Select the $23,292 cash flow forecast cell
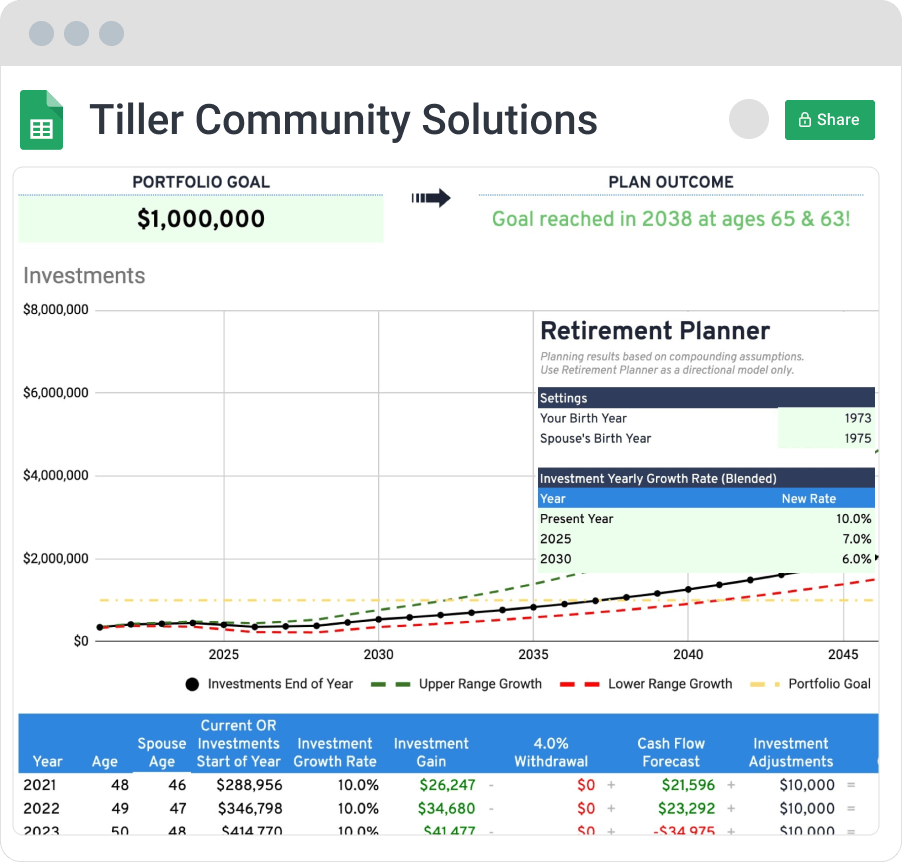This screenshot has height=862, width=902. click(x=686, y=809)
